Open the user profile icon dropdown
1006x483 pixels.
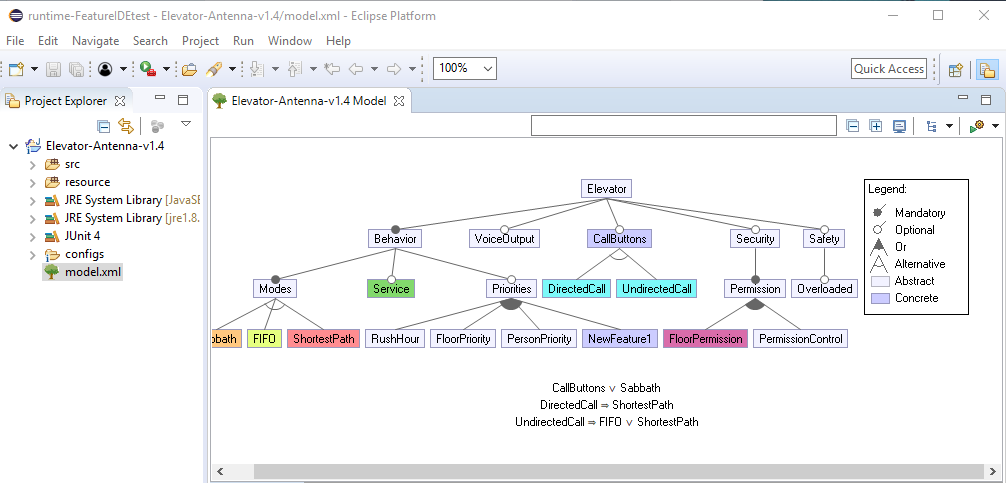coord(123,69)
